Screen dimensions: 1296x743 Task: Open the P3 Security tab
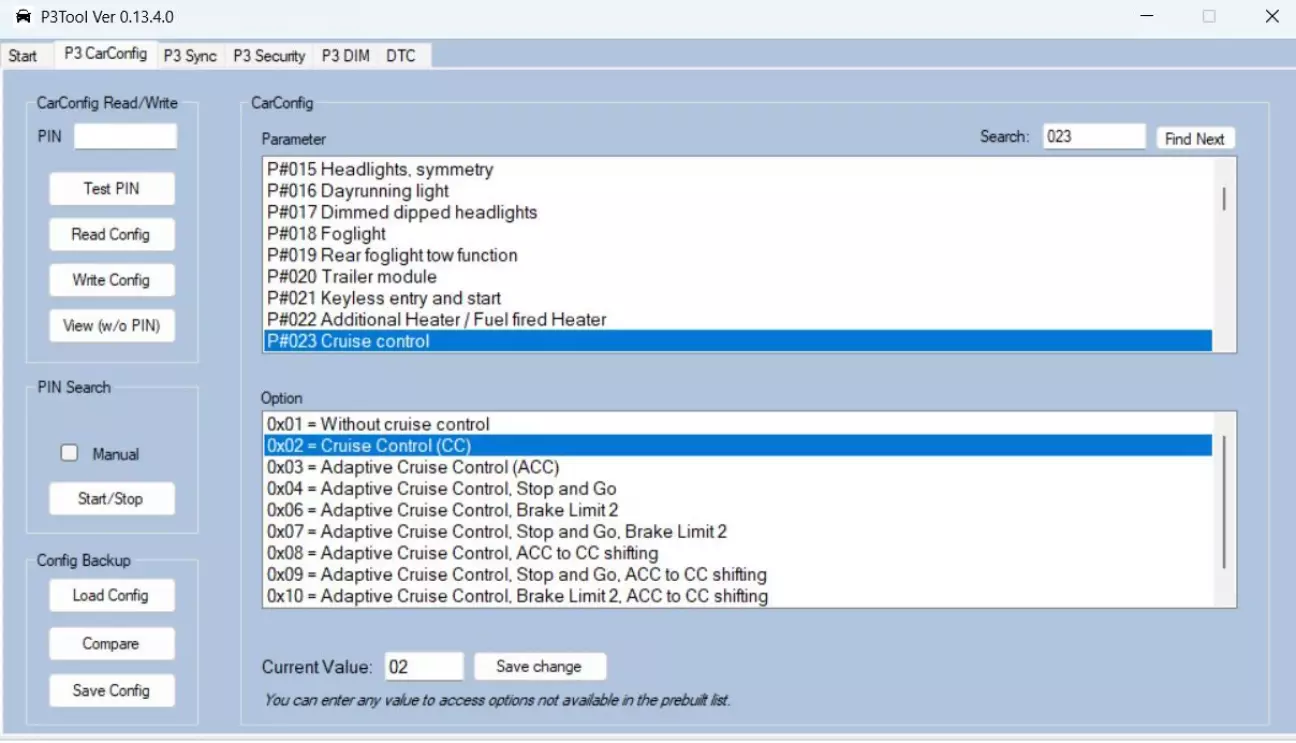(269, 56)
